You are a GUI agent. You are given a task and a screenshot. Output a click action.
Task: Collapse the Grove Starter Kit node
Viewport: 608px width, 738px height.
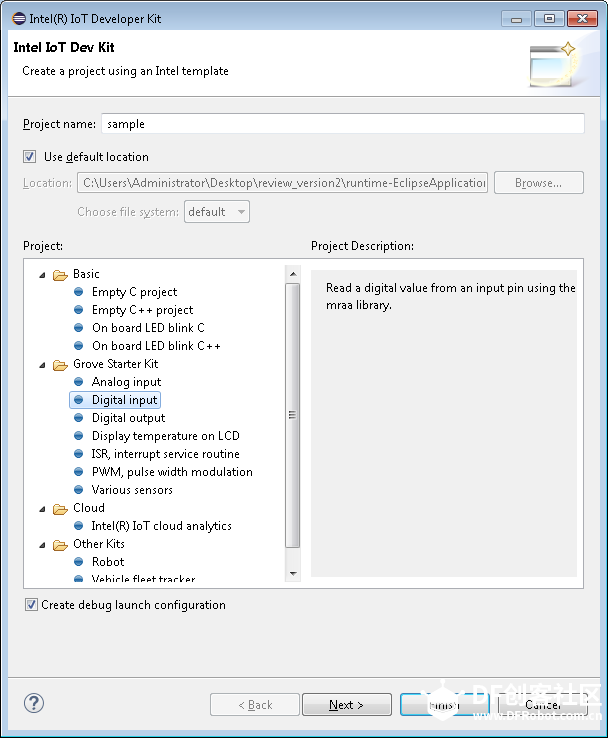tap(42, 365)
